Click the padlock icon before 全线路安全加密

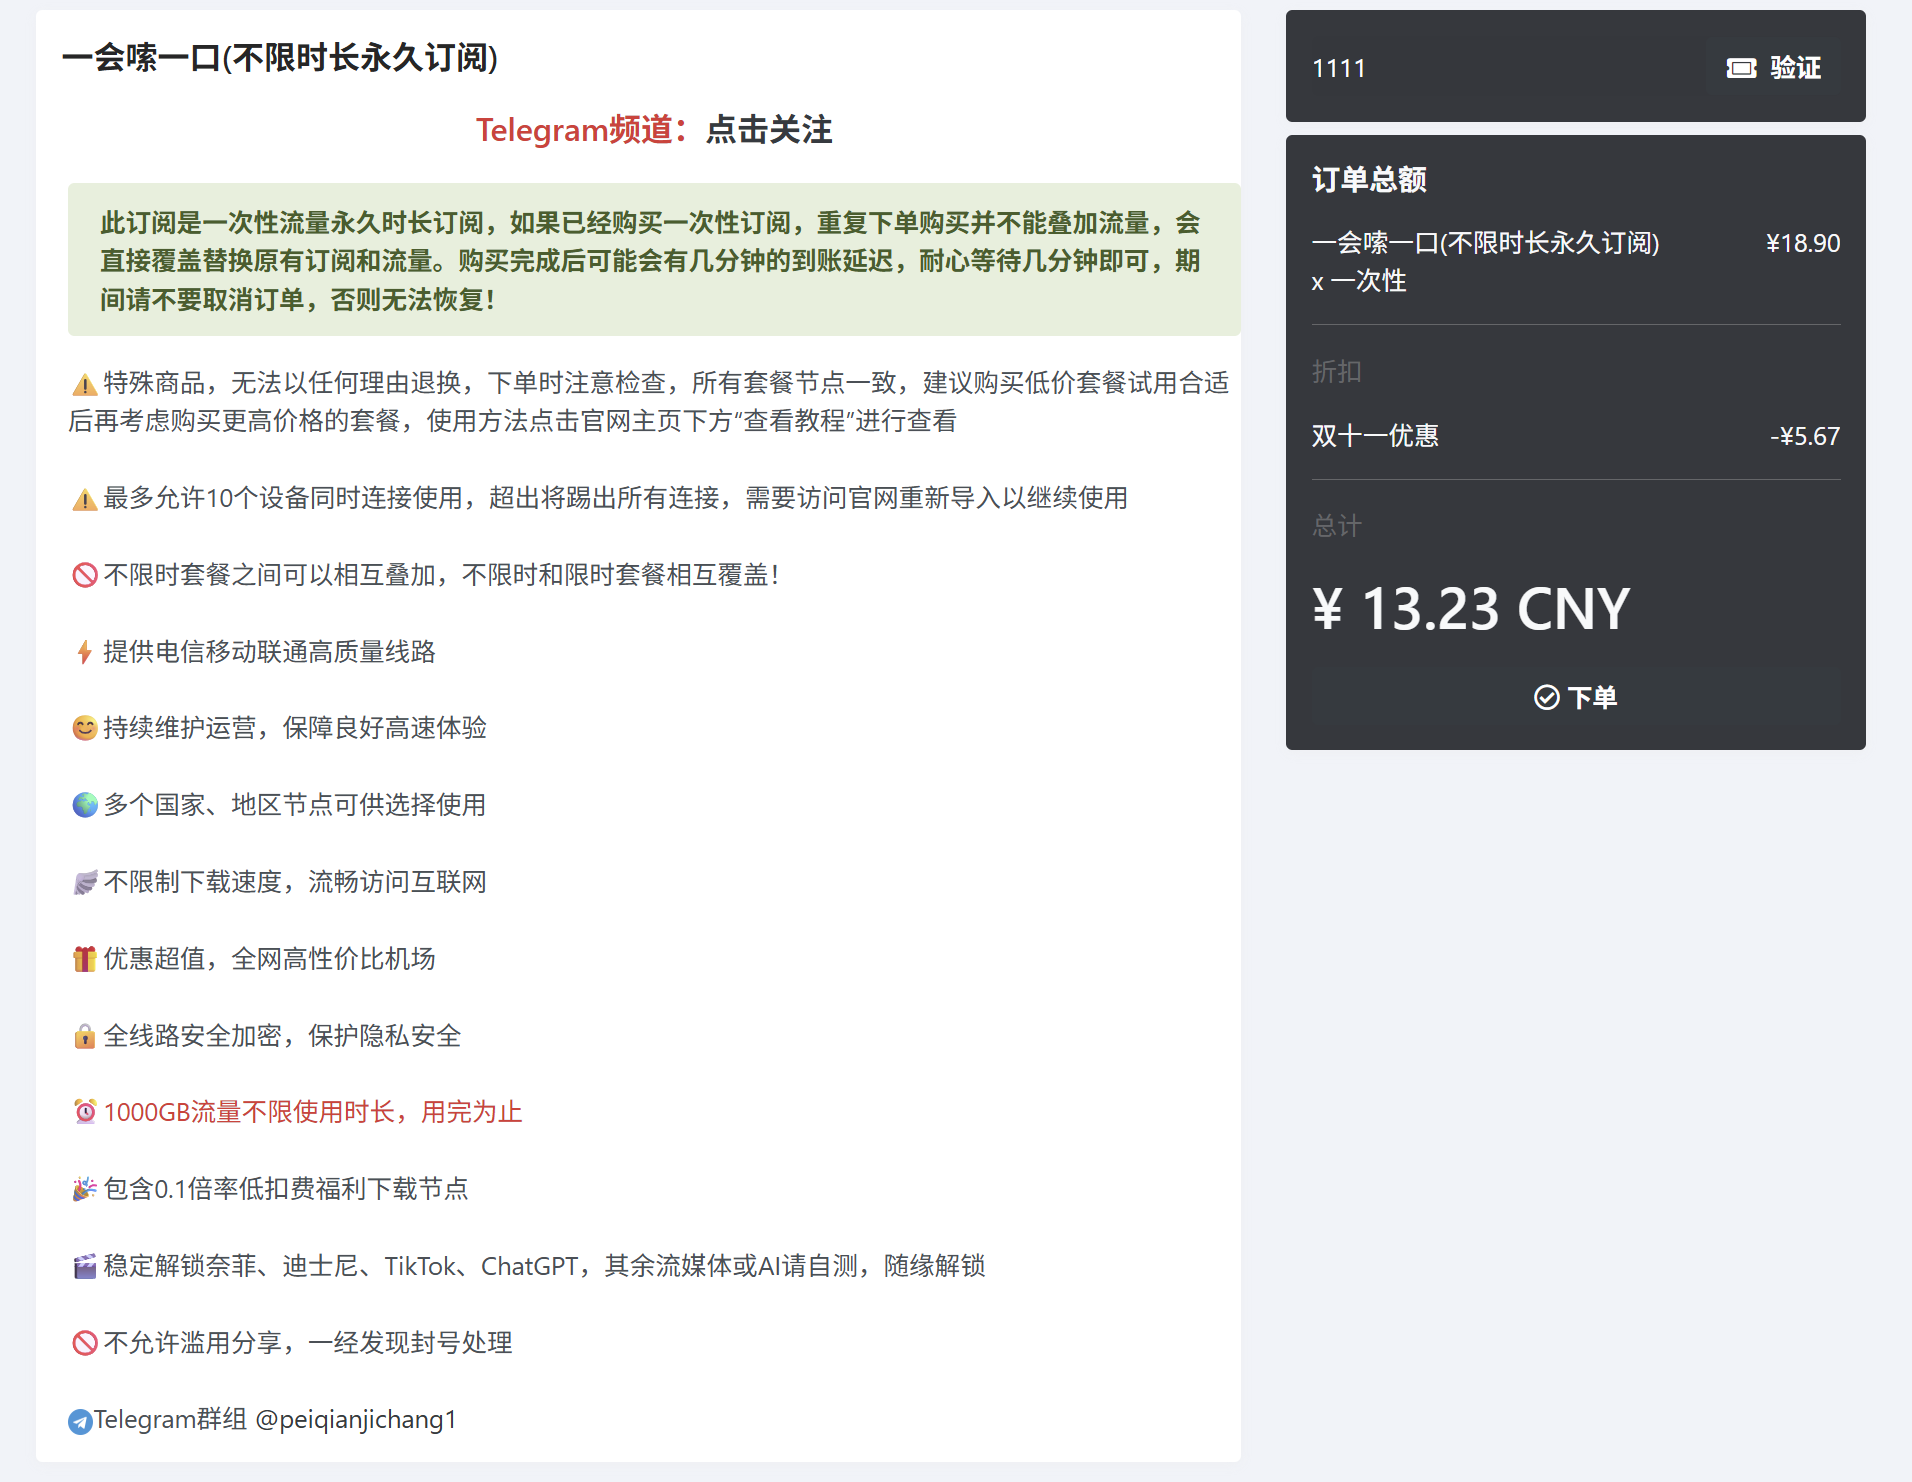point(85,1036)
